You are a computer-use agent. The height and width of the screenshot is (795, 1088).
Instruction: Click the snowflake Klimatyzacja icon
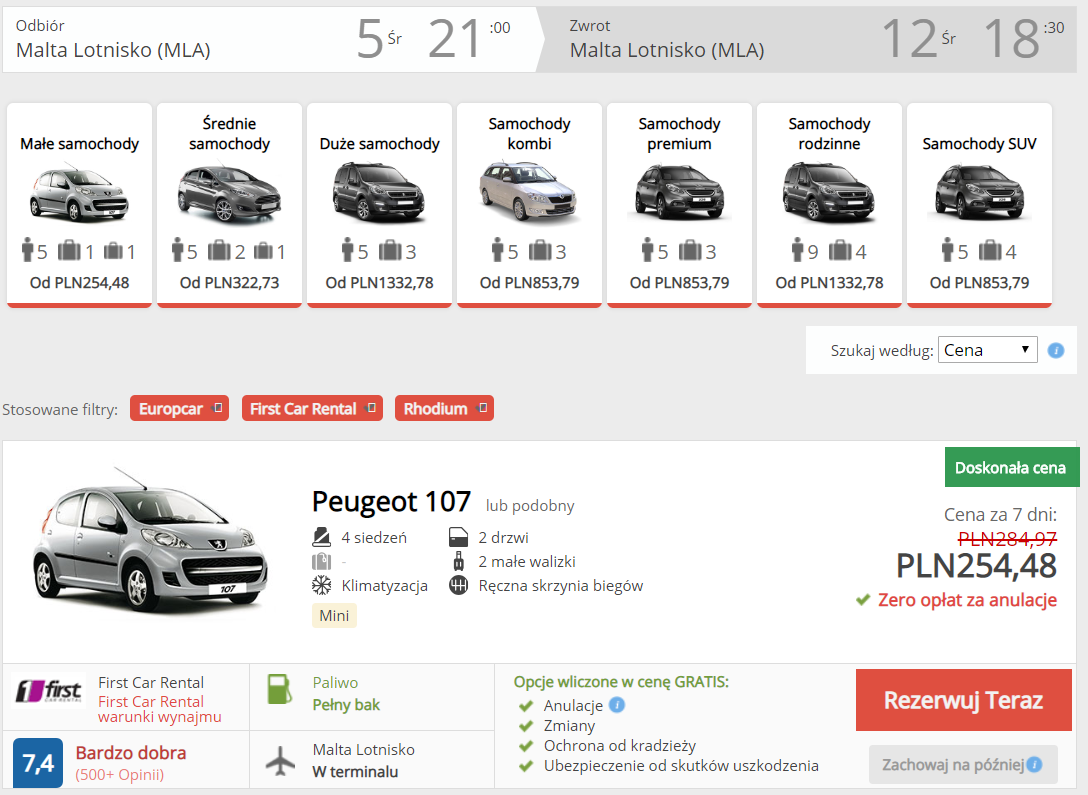click(x=321, y=585)
